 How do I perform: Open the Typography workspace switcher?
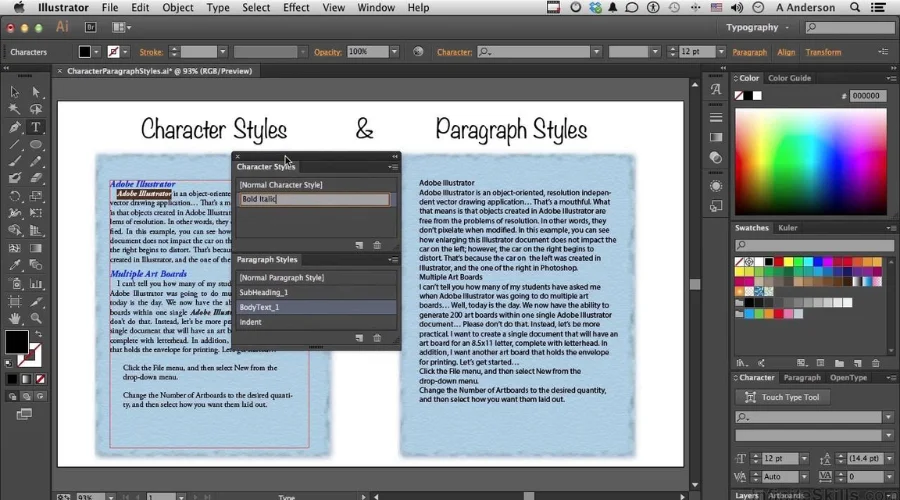tap(786, 27)
